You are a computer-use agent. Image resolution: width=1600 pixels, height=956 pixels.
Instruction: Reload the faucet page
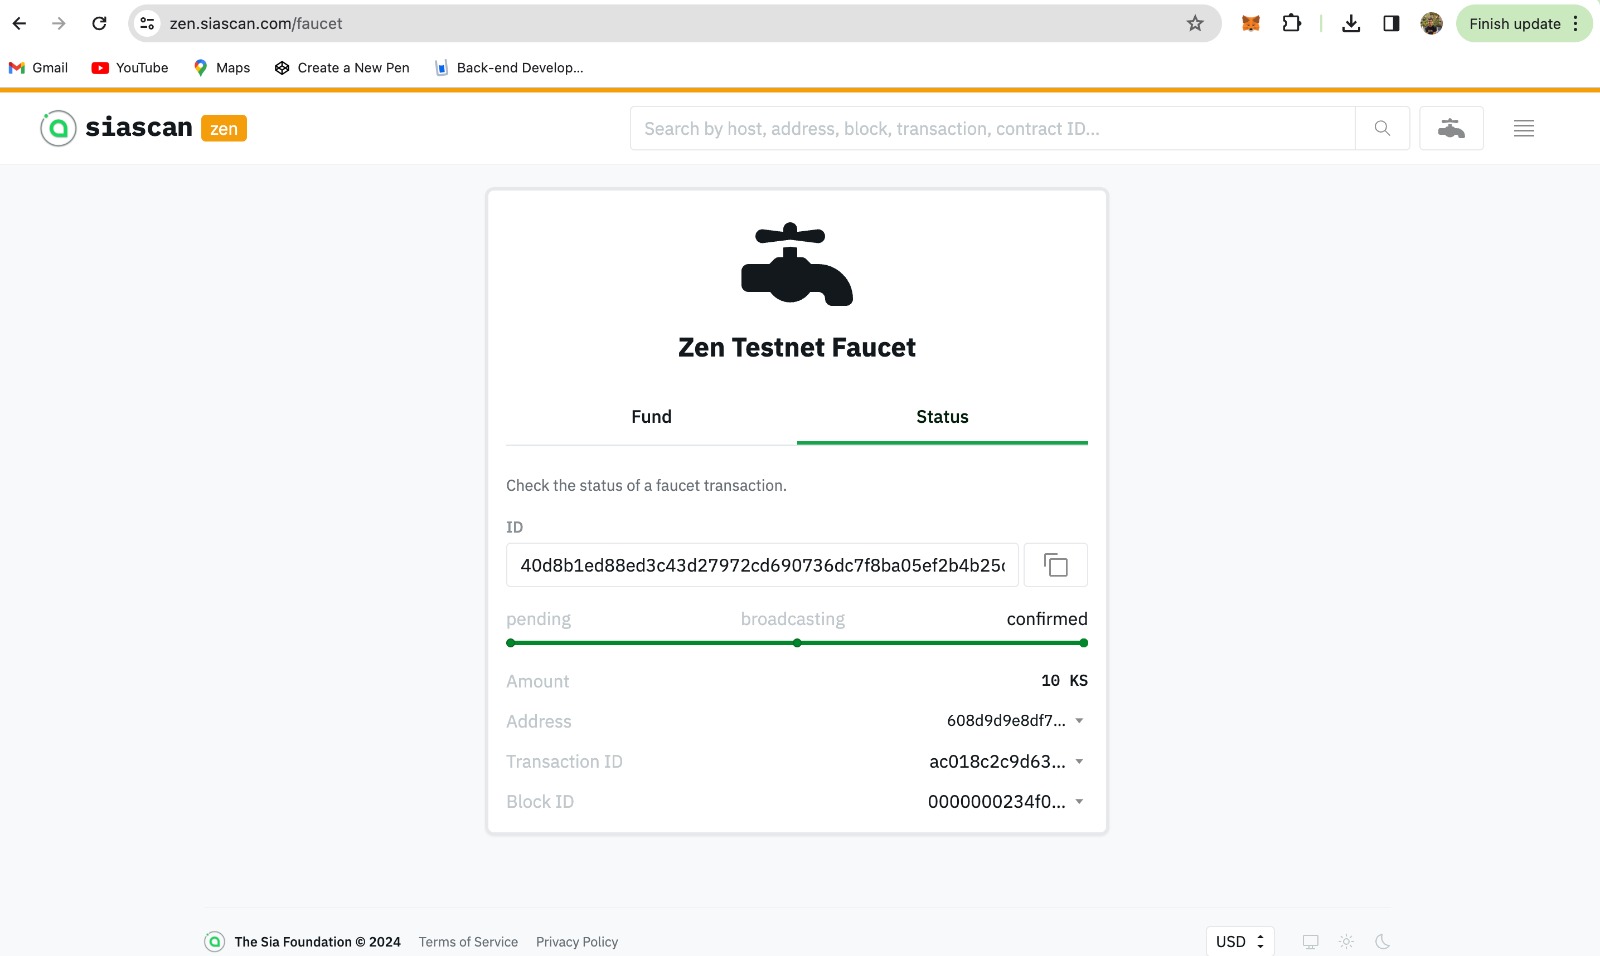tap(99, 23)
